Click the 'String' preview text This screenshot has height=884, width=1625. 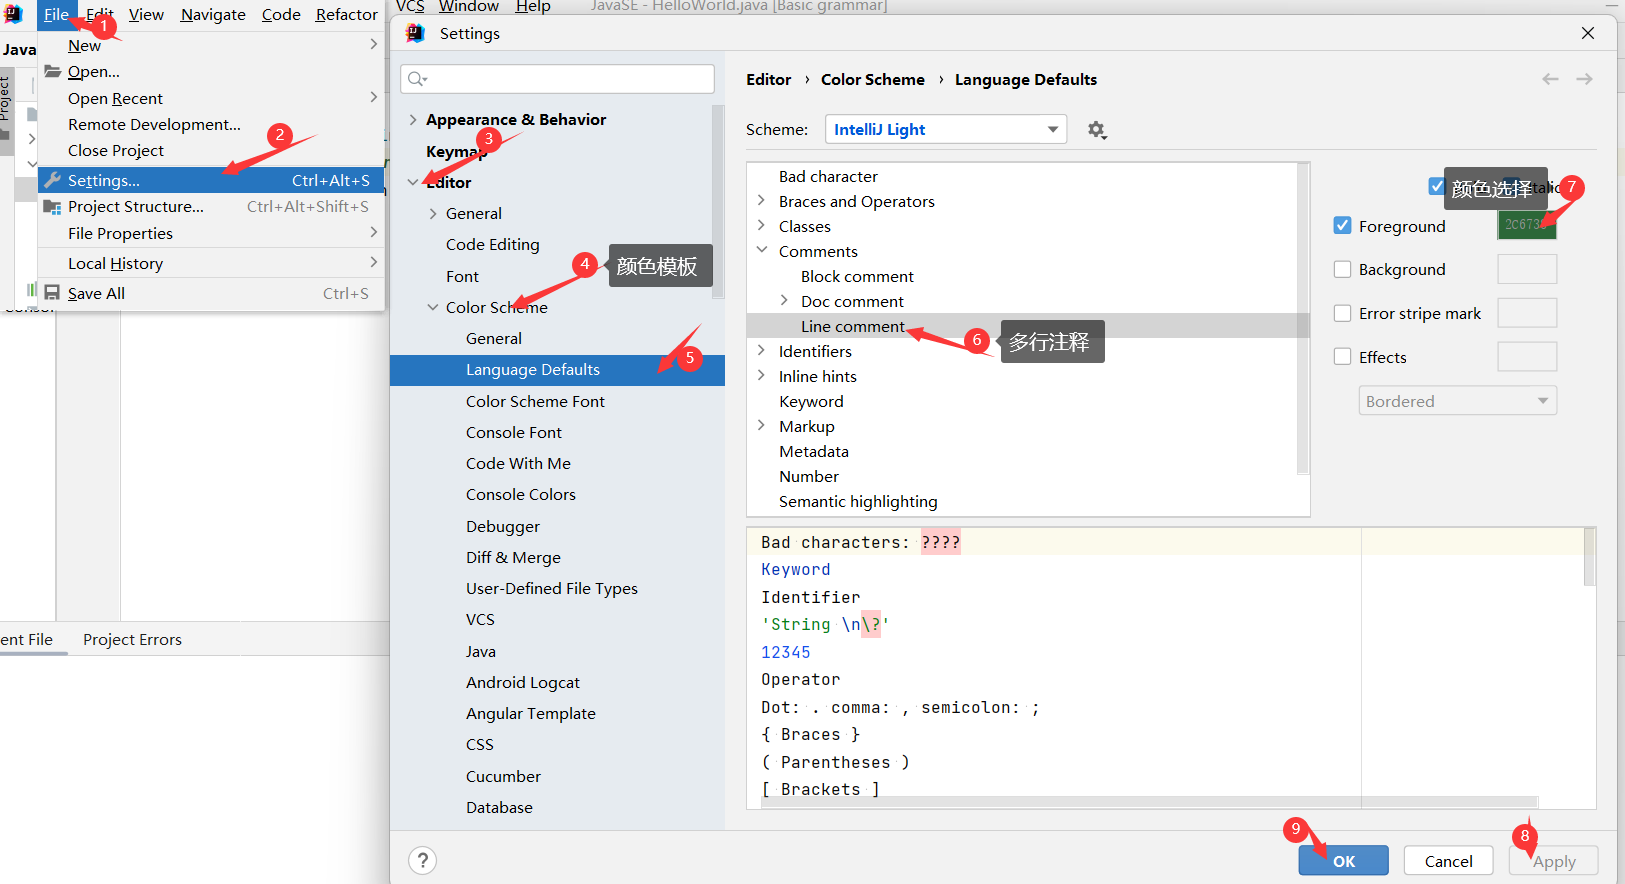(825, 624)
